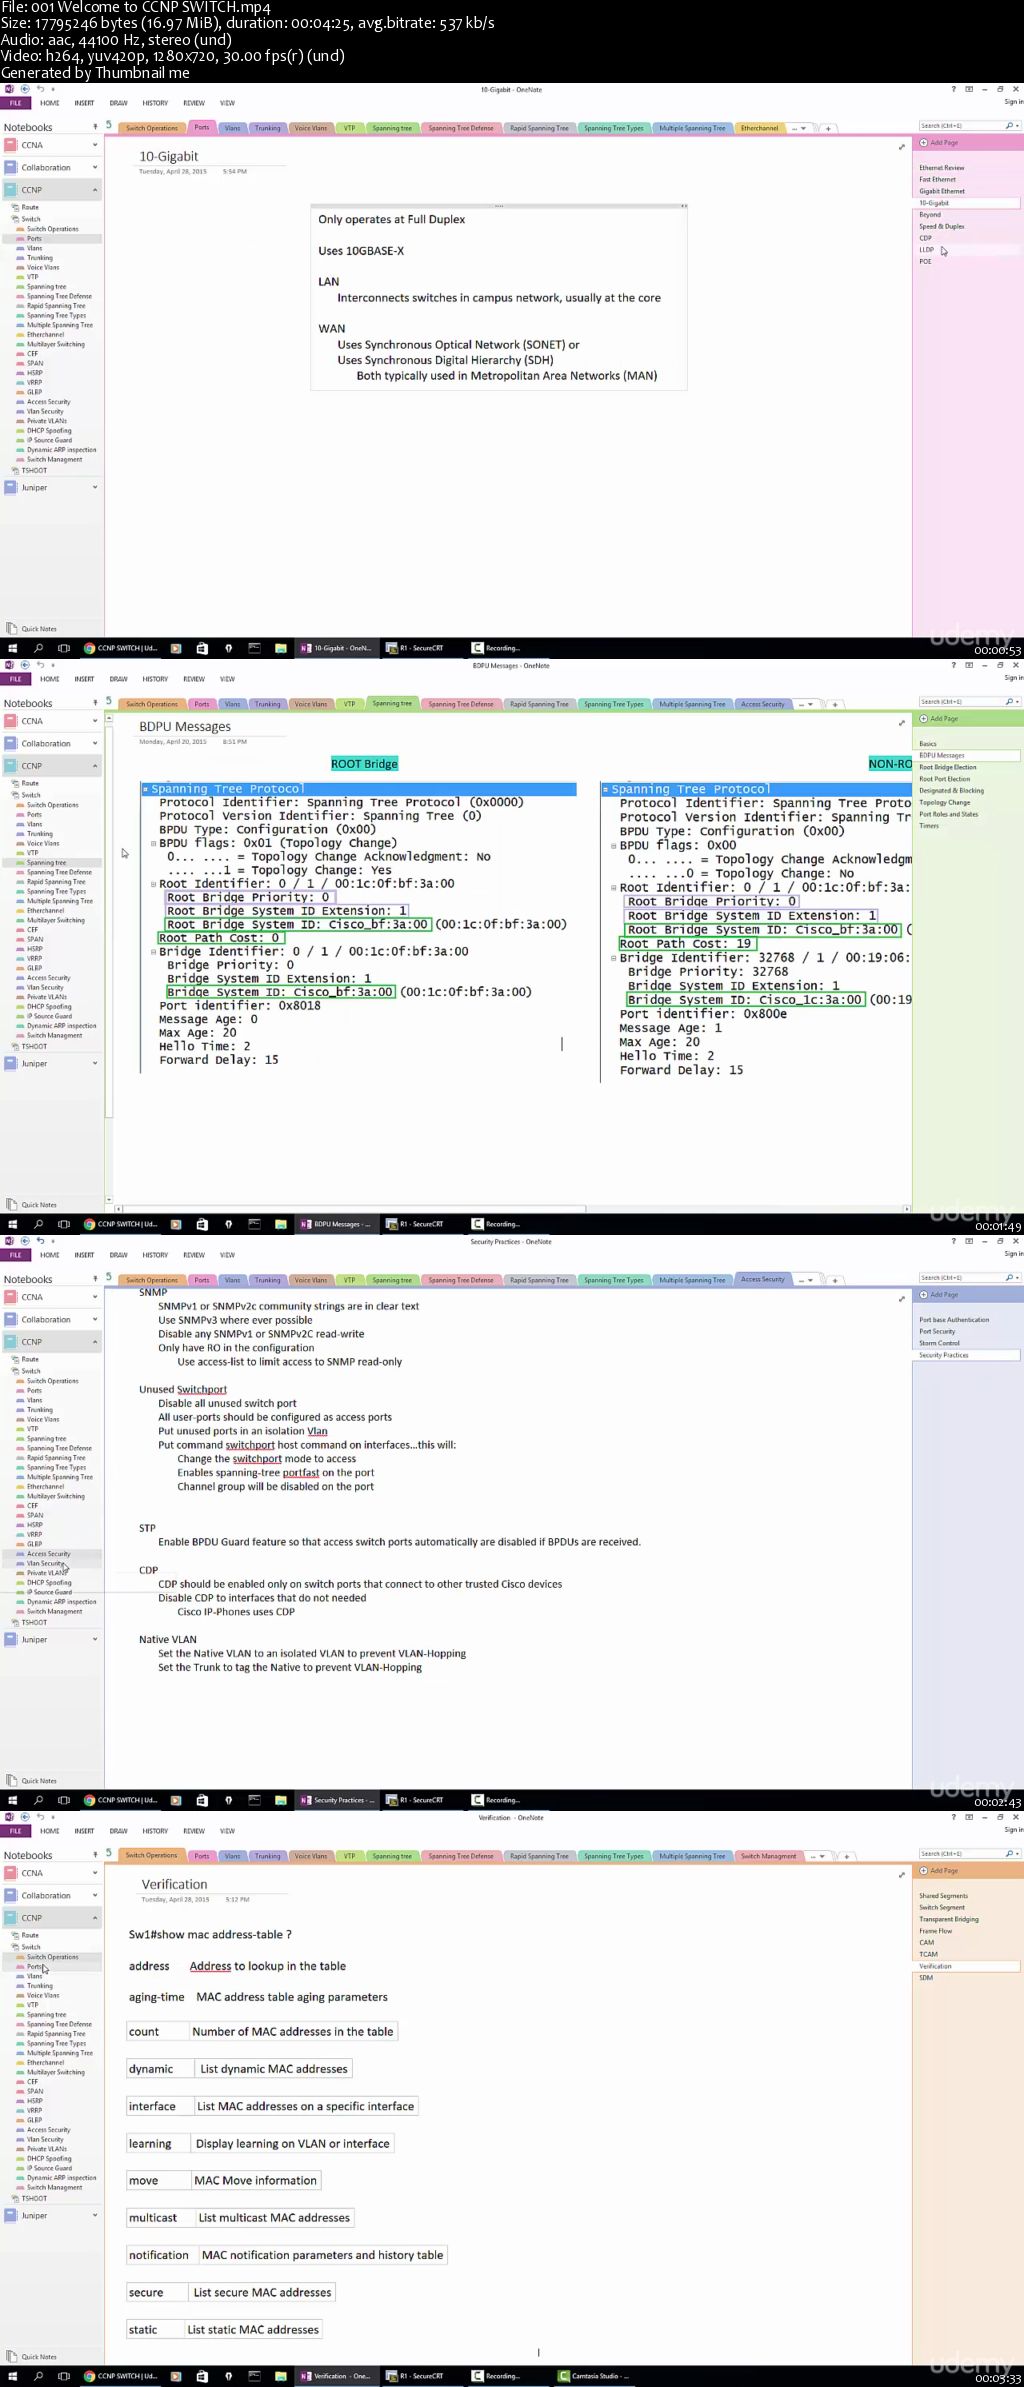Select TSHOOT in 10-Gigabit window notebook tree
This screenshot has height=2387, width=1024.
pyautogui.click(x=34, y=470)
